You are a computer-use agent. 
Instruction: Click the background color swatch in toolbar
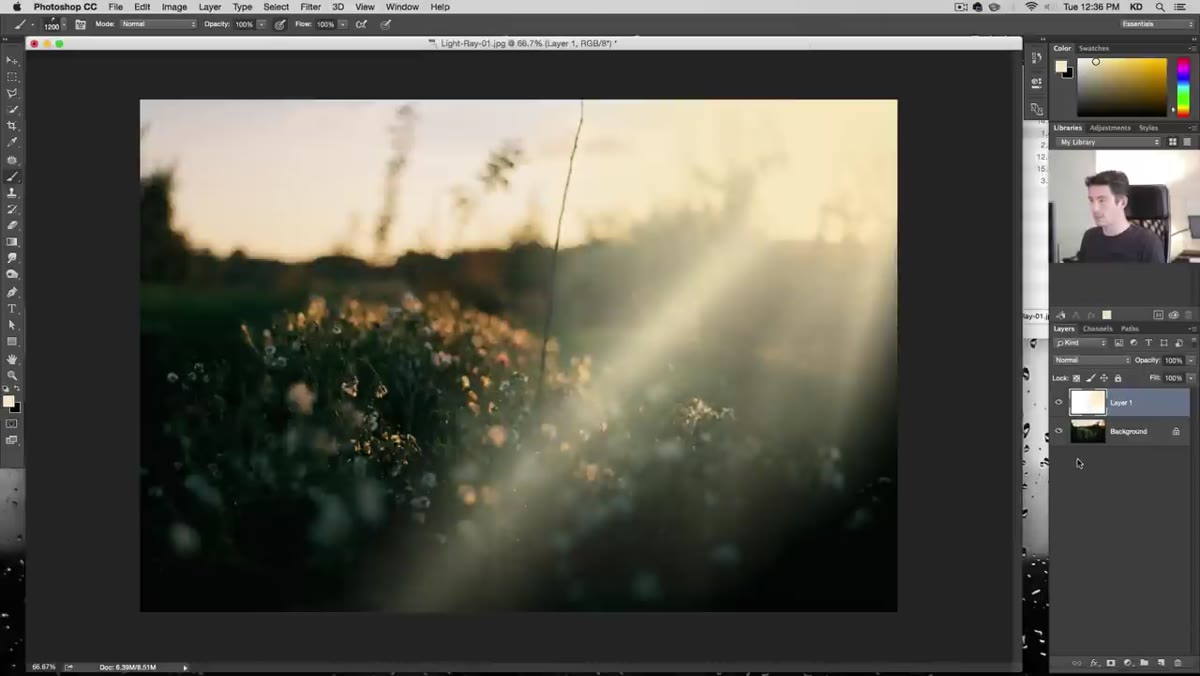pyautogui.click(x=15, y=408)
